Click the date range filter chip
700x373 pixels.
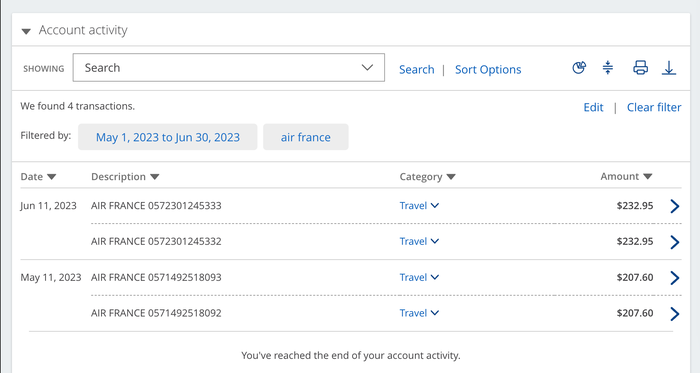[168, 137]
